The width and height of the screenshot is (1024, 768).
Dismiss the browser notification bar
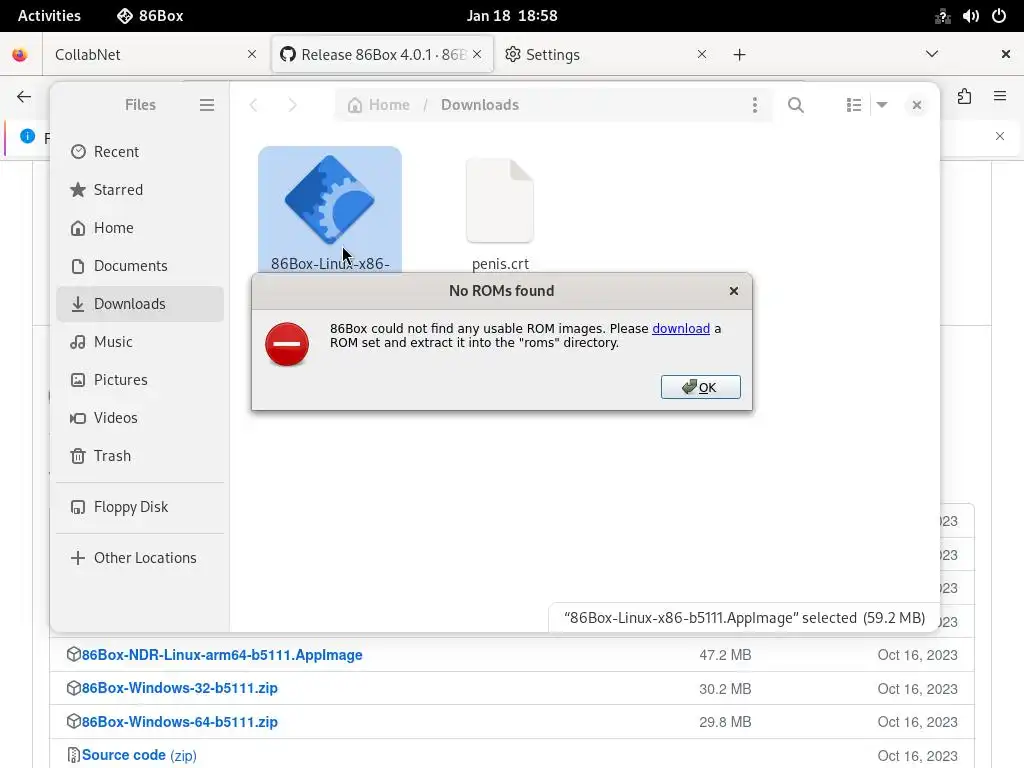coord(999,136)
